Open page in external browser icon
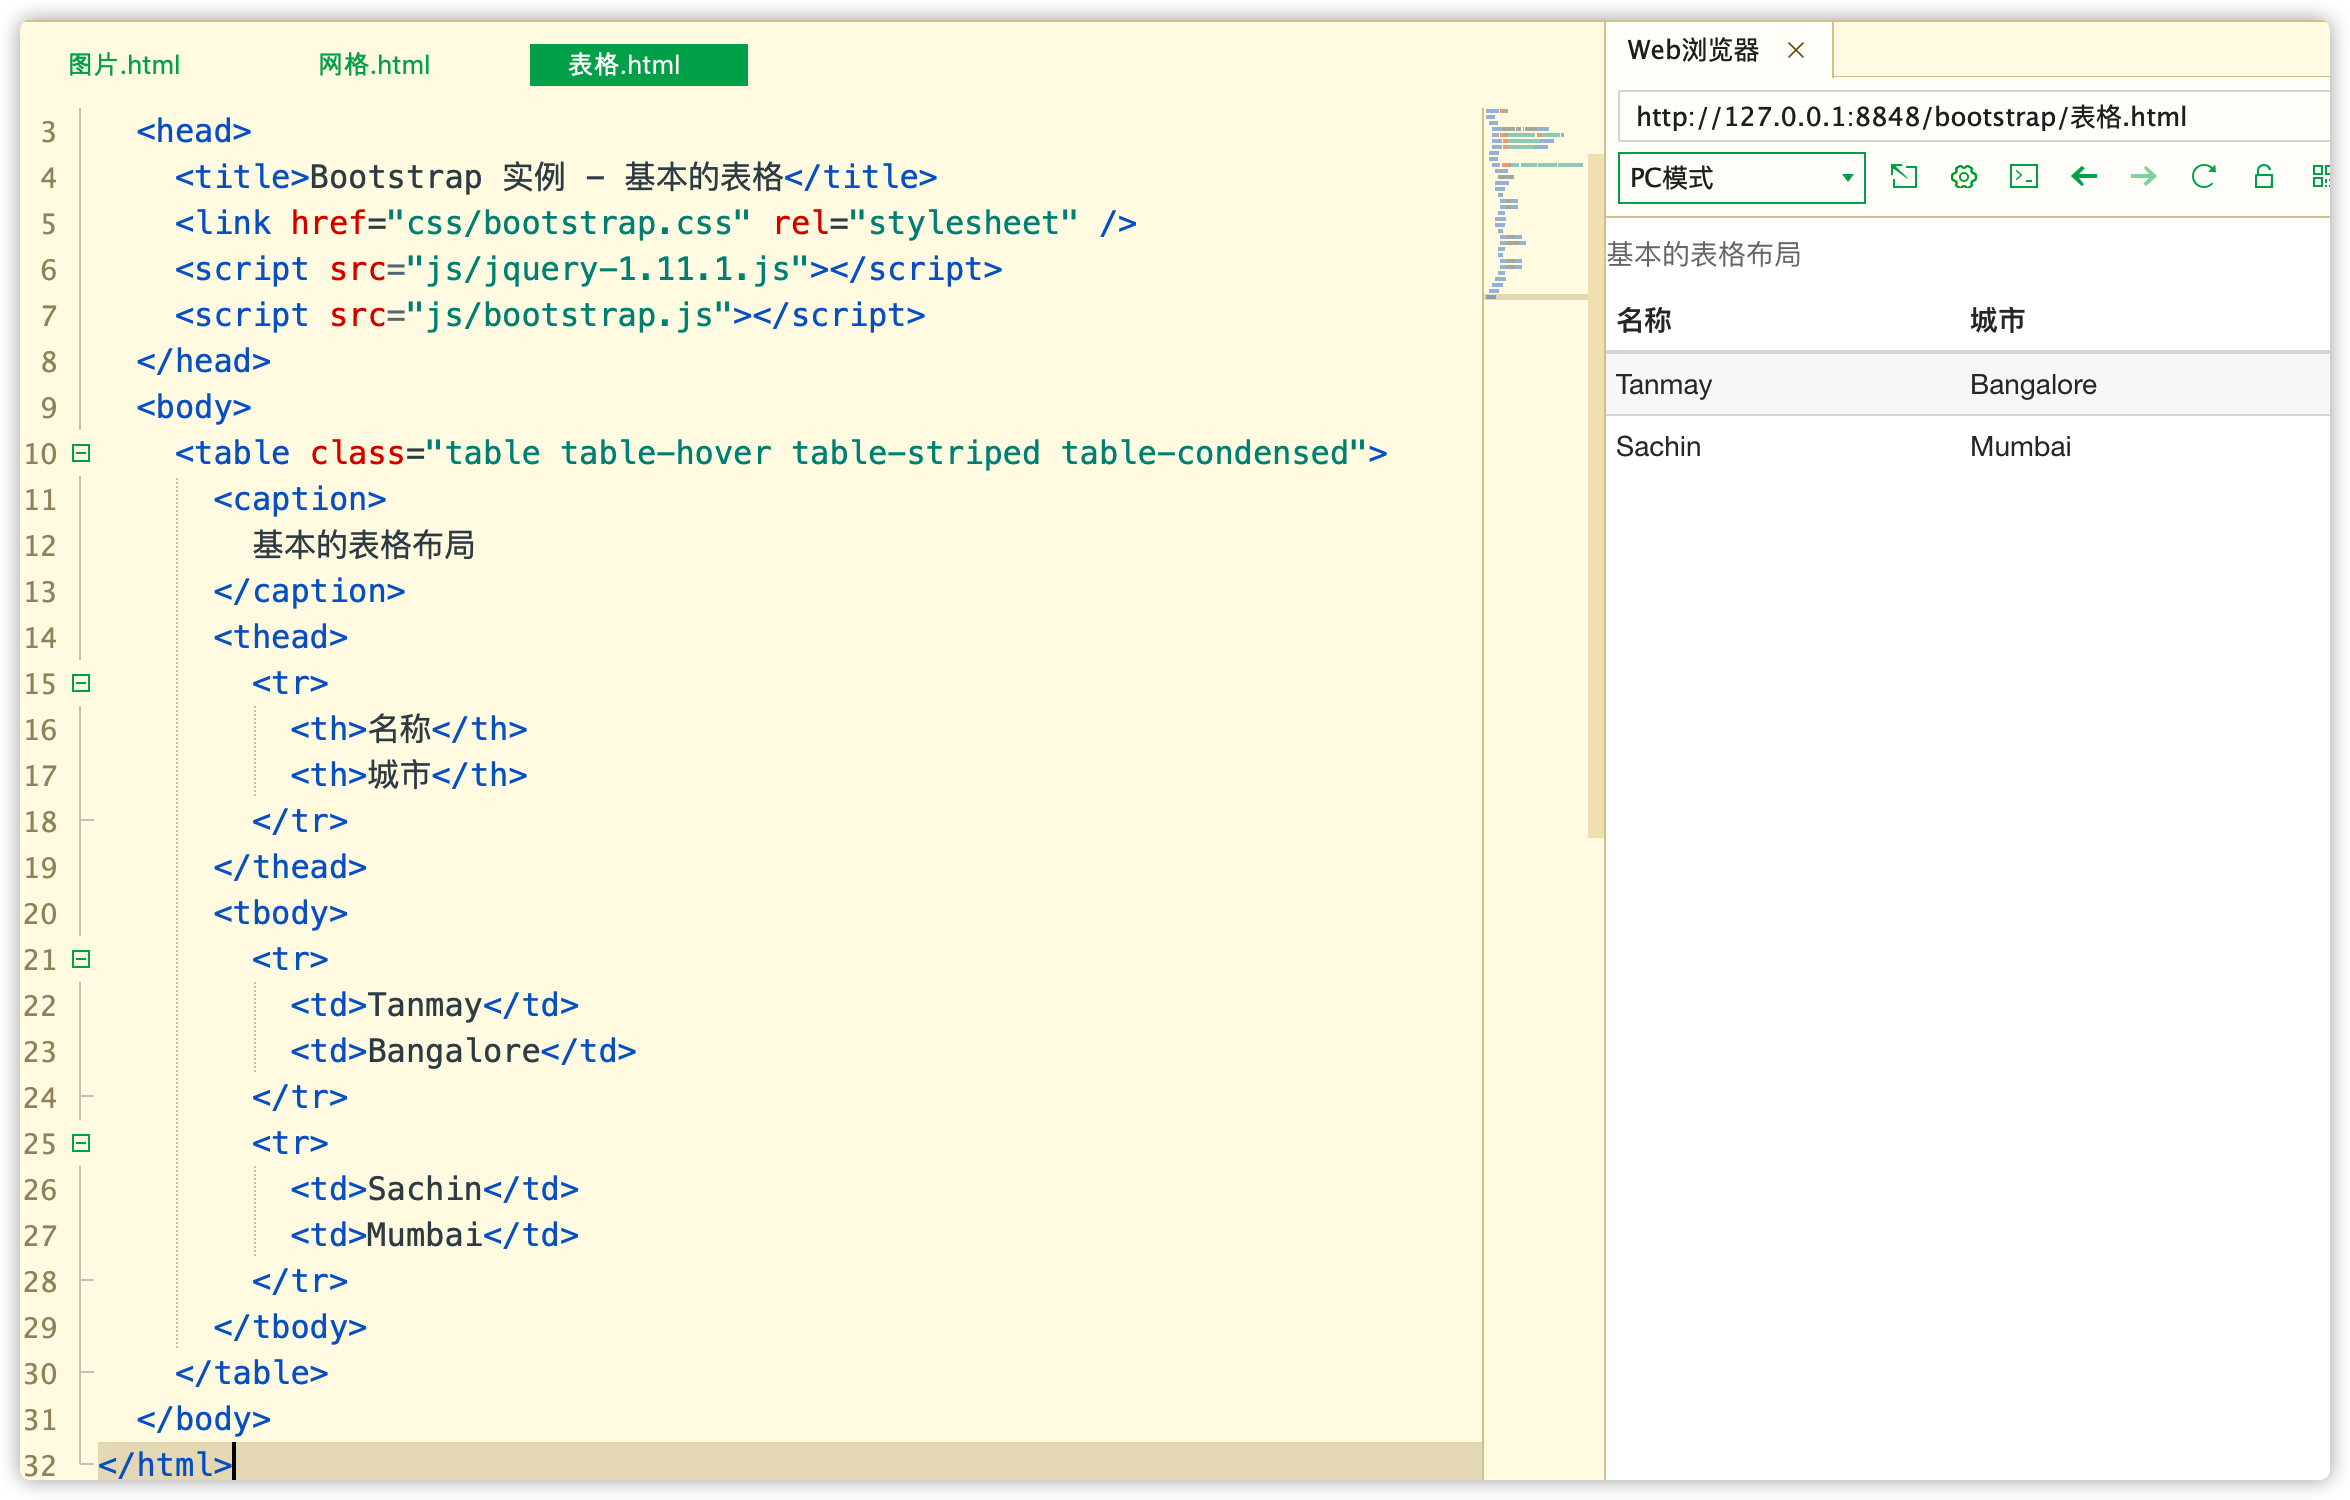This screenshot has height=1500, width=2350. (1904, 177)
